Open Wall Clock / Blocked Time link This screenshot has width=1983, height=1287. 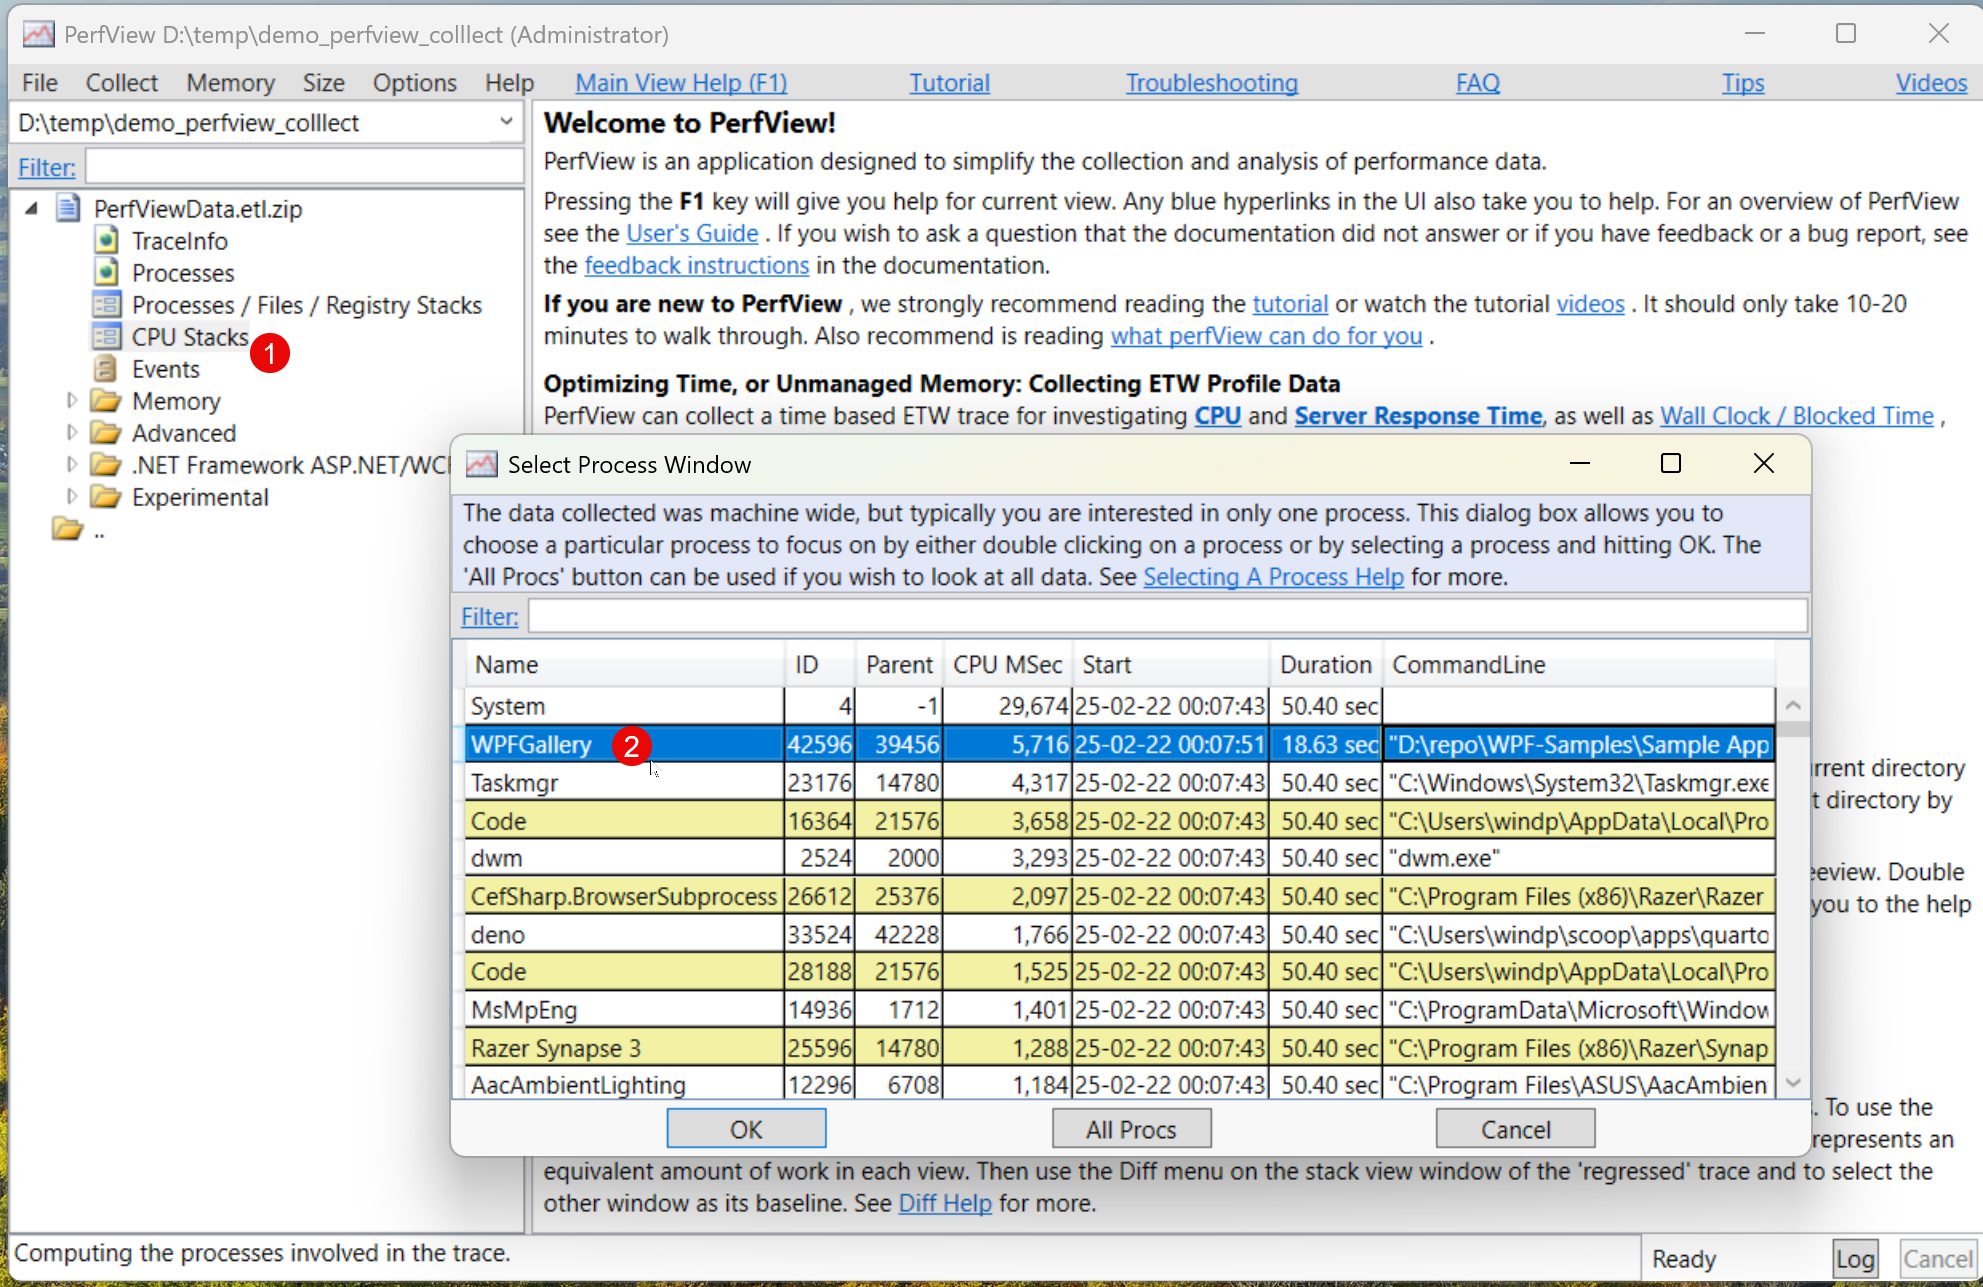pos(1797,416)
